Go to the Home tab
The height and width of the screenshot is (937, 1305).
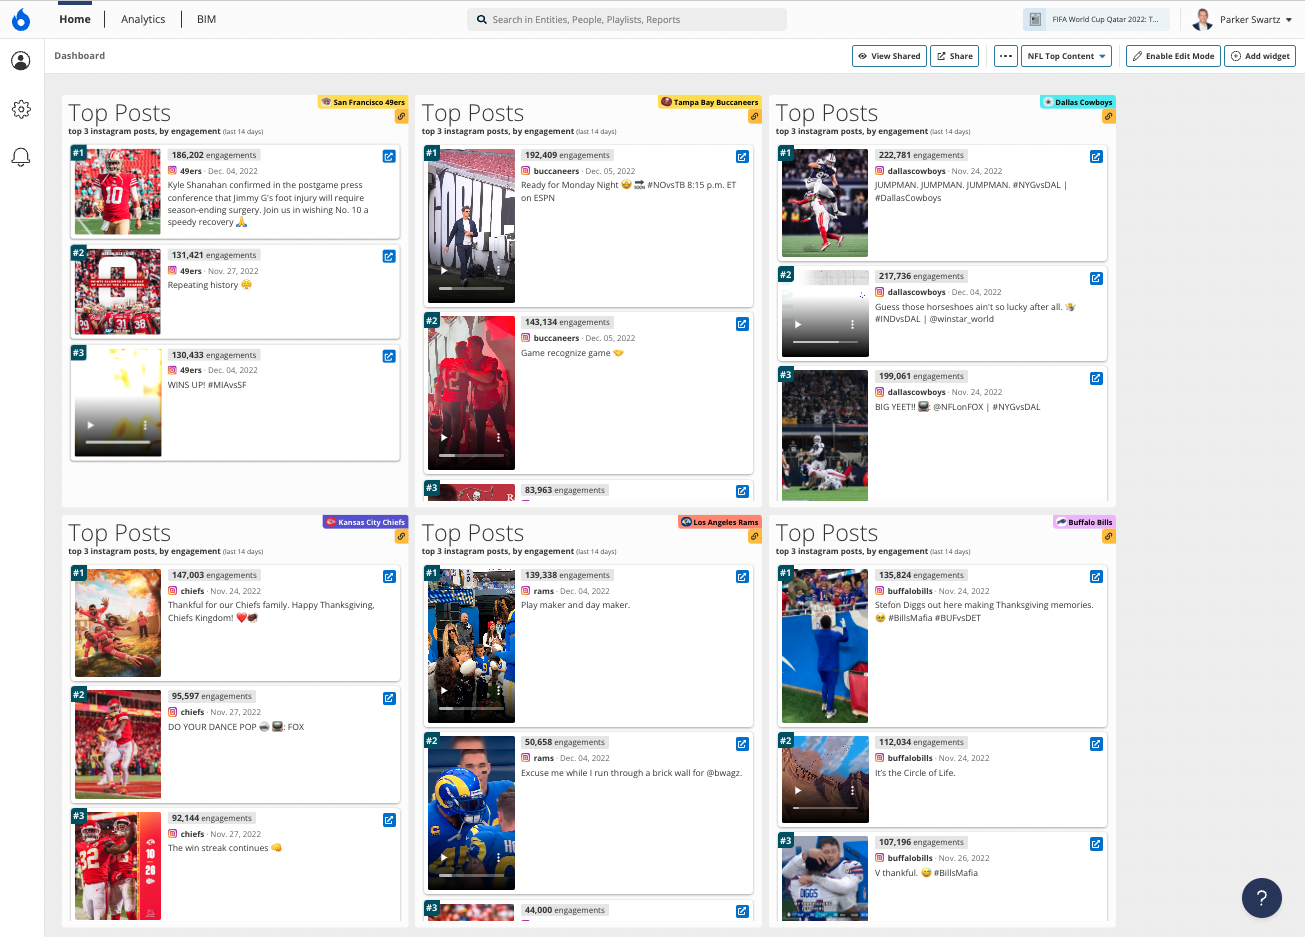tap(75, 19)
